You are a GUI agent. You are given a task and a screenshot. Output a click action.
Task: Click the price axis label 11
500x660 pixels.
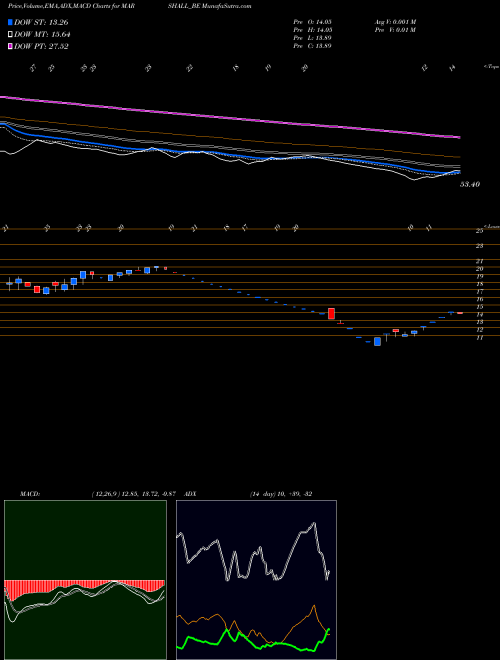coord(479,337)
